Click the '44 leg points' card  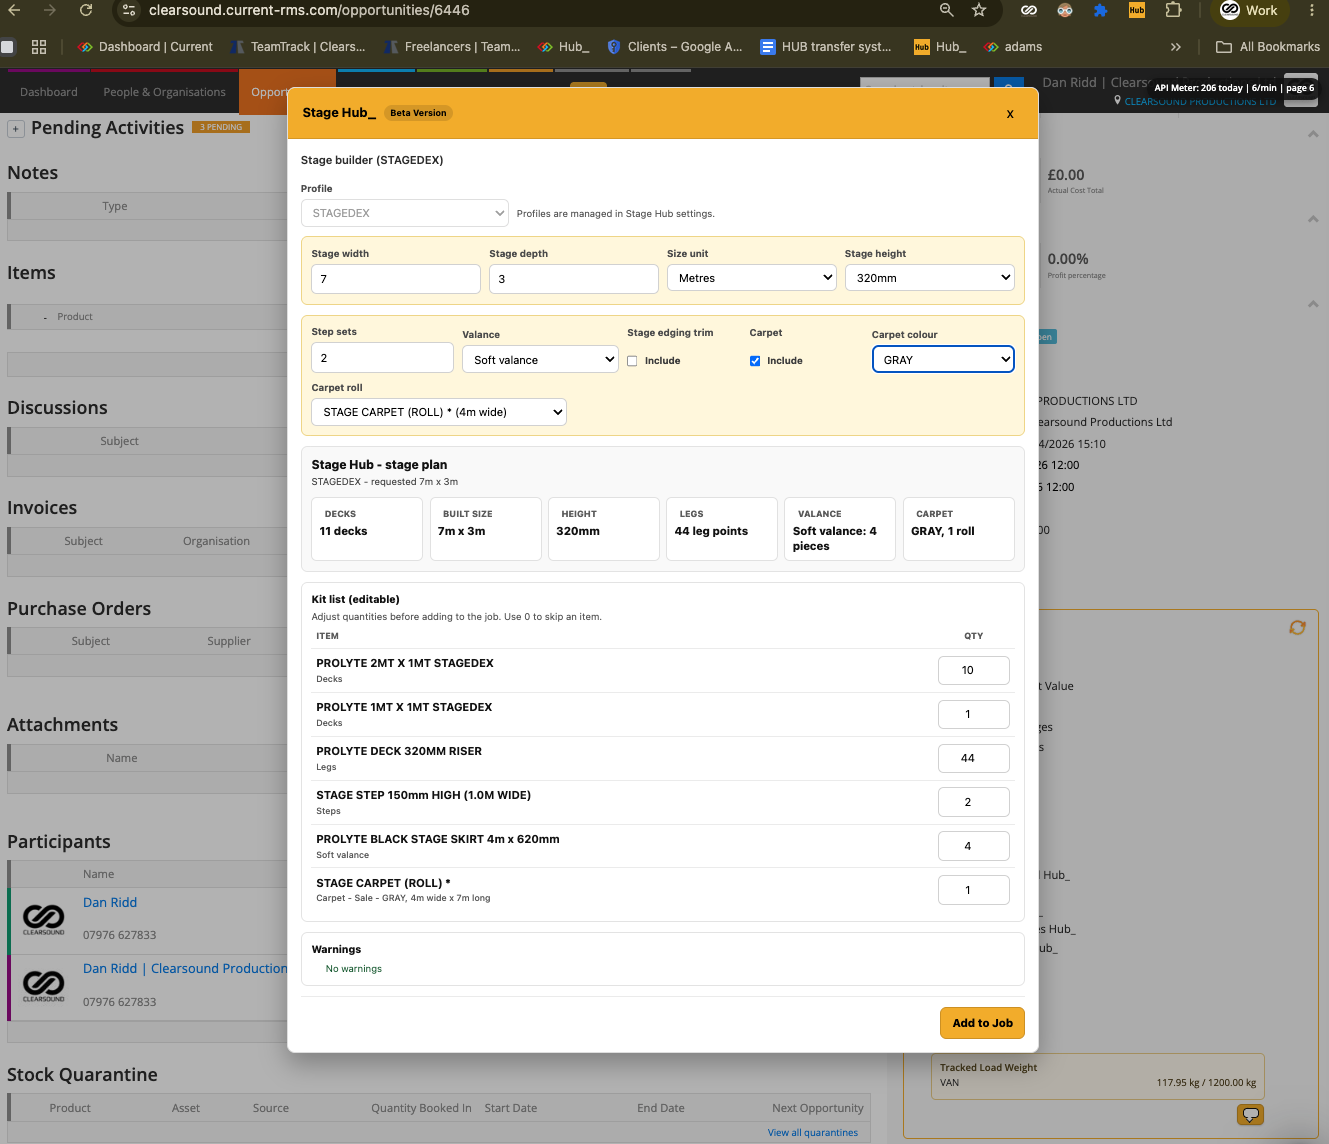pyautogui.click(x=722, y=529)
